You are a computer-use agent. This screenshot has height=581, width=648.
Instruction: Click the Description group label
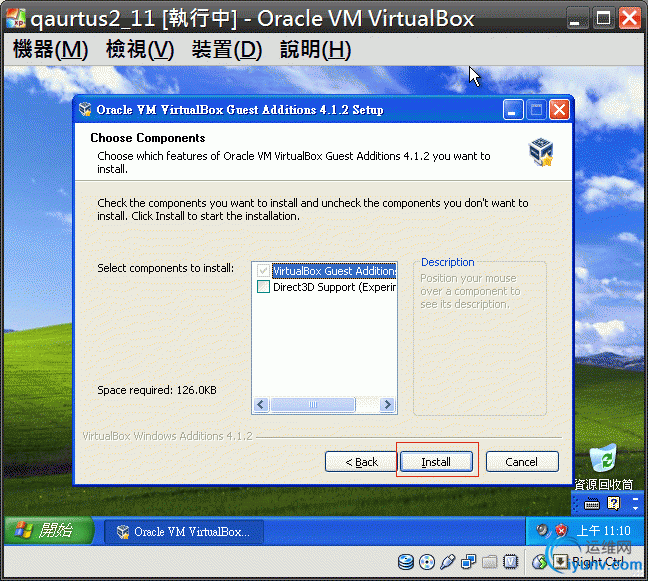click(x=448, y=262)
